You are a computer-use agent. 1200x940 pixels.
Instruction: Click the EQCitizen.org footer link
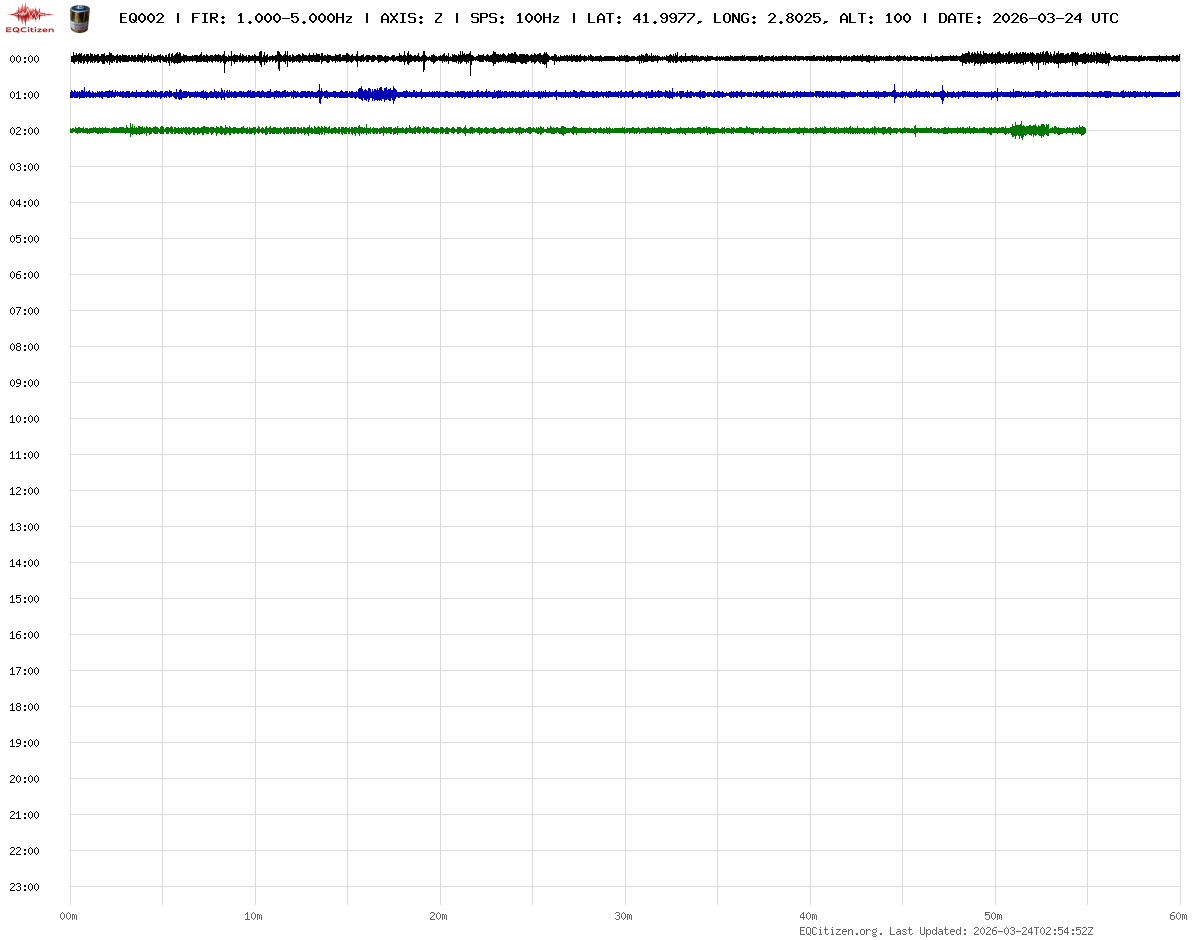pyautogui.click(x=840, y=931)
